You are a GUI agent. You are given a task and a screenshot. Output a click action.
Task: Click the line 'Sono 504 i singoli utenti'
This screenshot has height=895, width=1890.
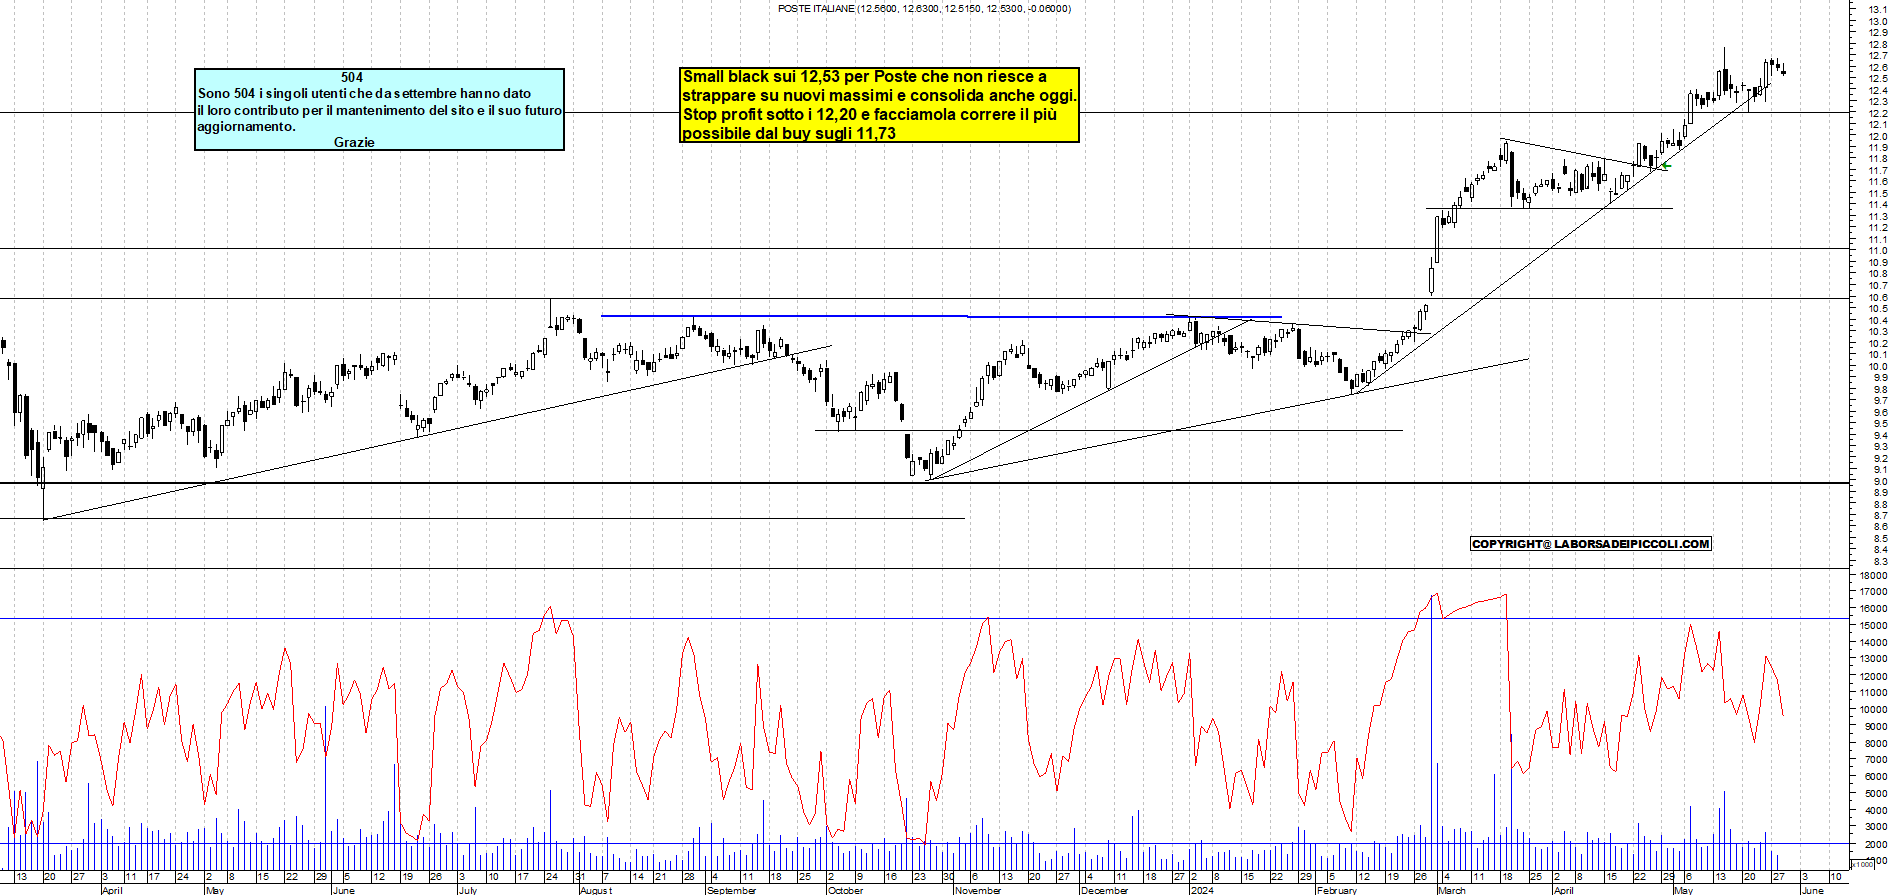(x=364, y=94)
